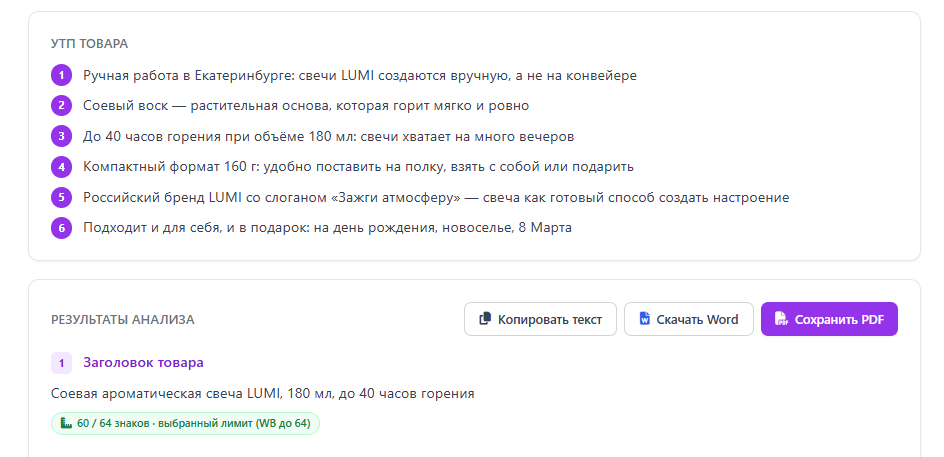Click the 60 / 64 знаков limit badge
Screen dimensions: 944x457
tap(185, 423)
